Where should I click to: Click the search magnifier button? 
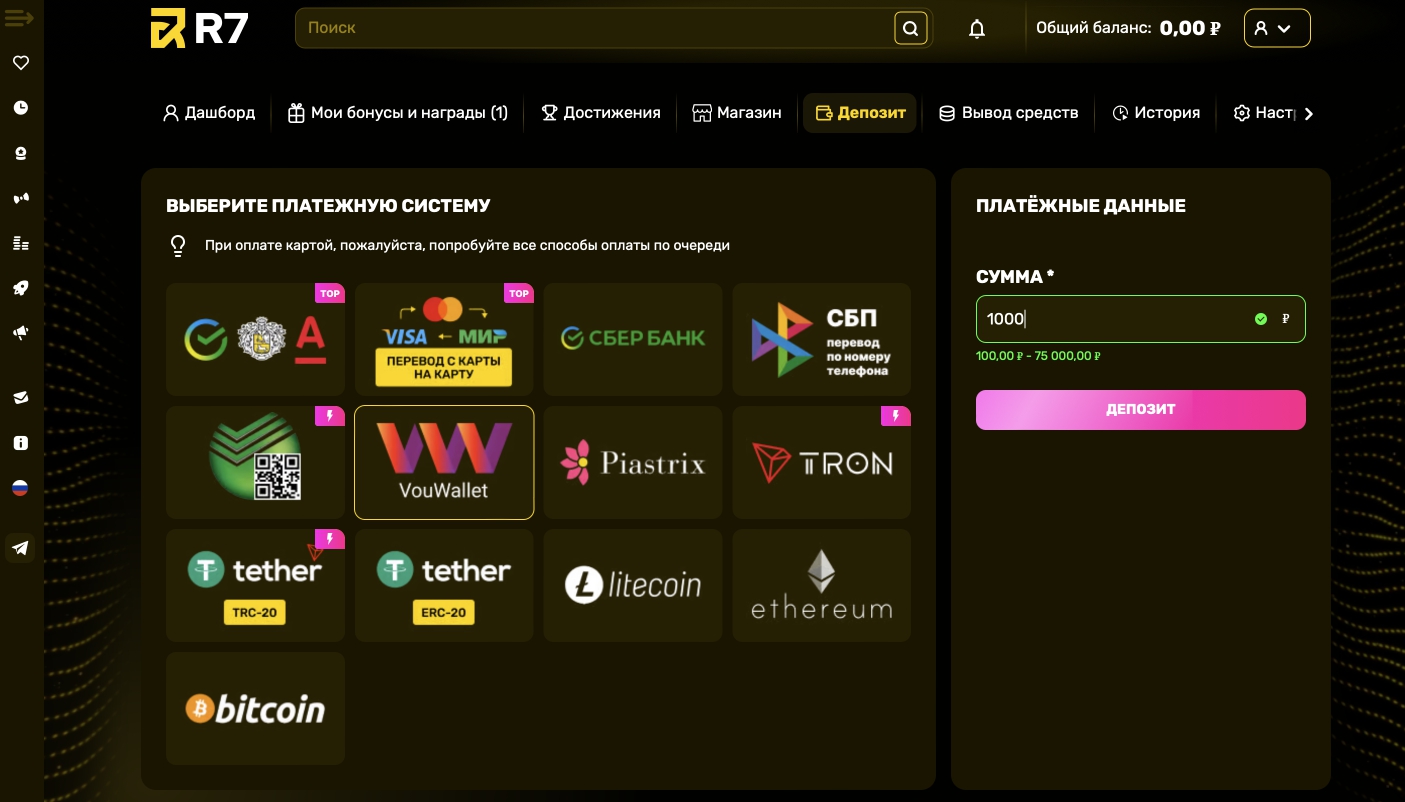click(x=910, y=28)
